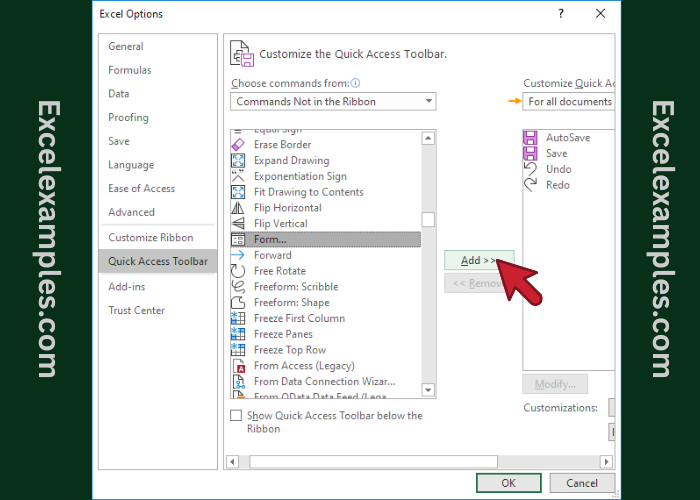Click the Erase Border eraser icon
The image size is (700, 500).
pyautogui.click(x=238, y=145)
